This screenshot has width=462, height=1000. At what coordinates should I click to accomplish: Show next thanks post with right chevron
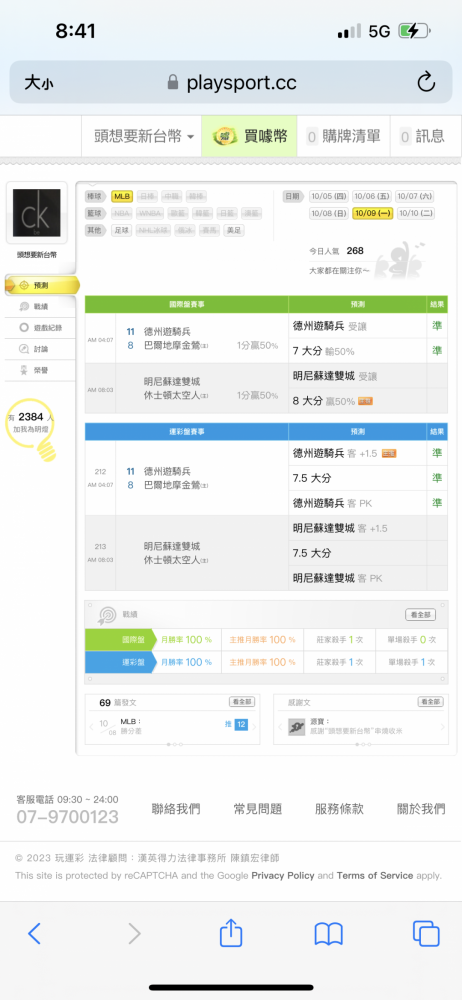[x=443, y=726]
